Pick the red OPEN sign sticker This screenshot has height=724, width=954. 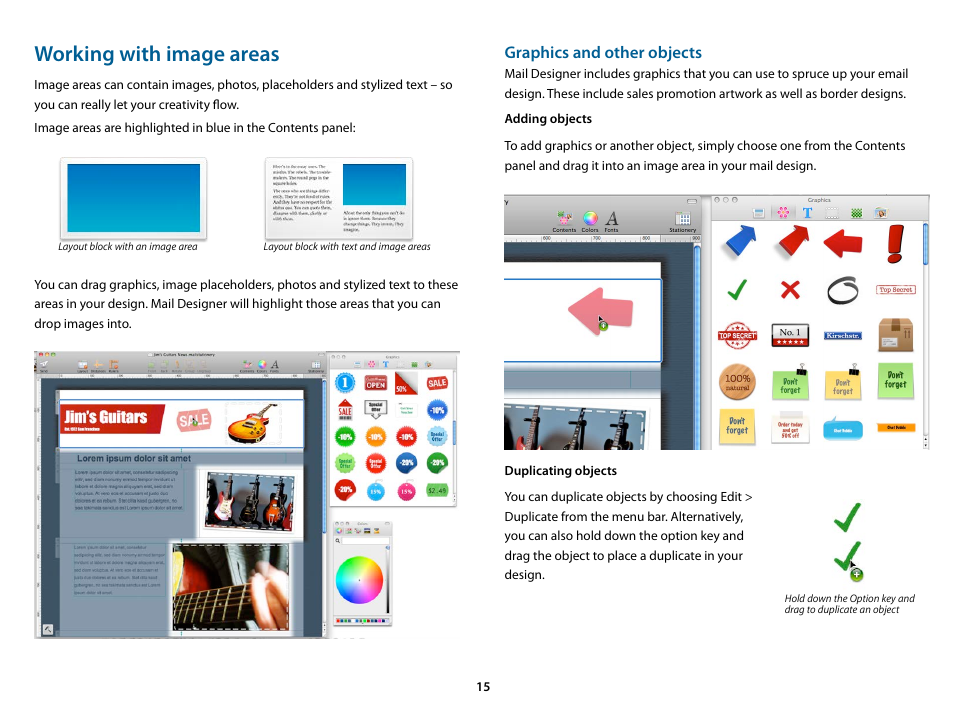pos(375,383)
